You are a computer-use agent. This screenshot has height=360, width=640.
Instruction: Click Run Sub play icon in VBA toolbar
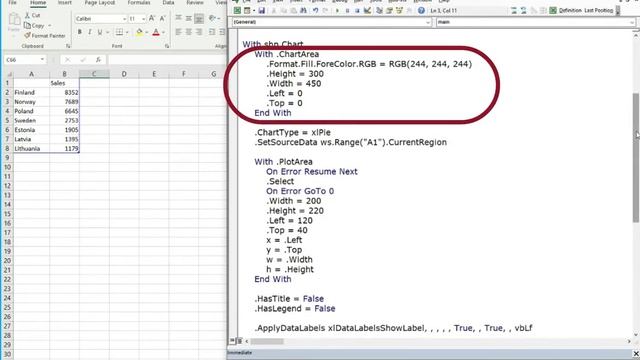(x=337, y=10)
